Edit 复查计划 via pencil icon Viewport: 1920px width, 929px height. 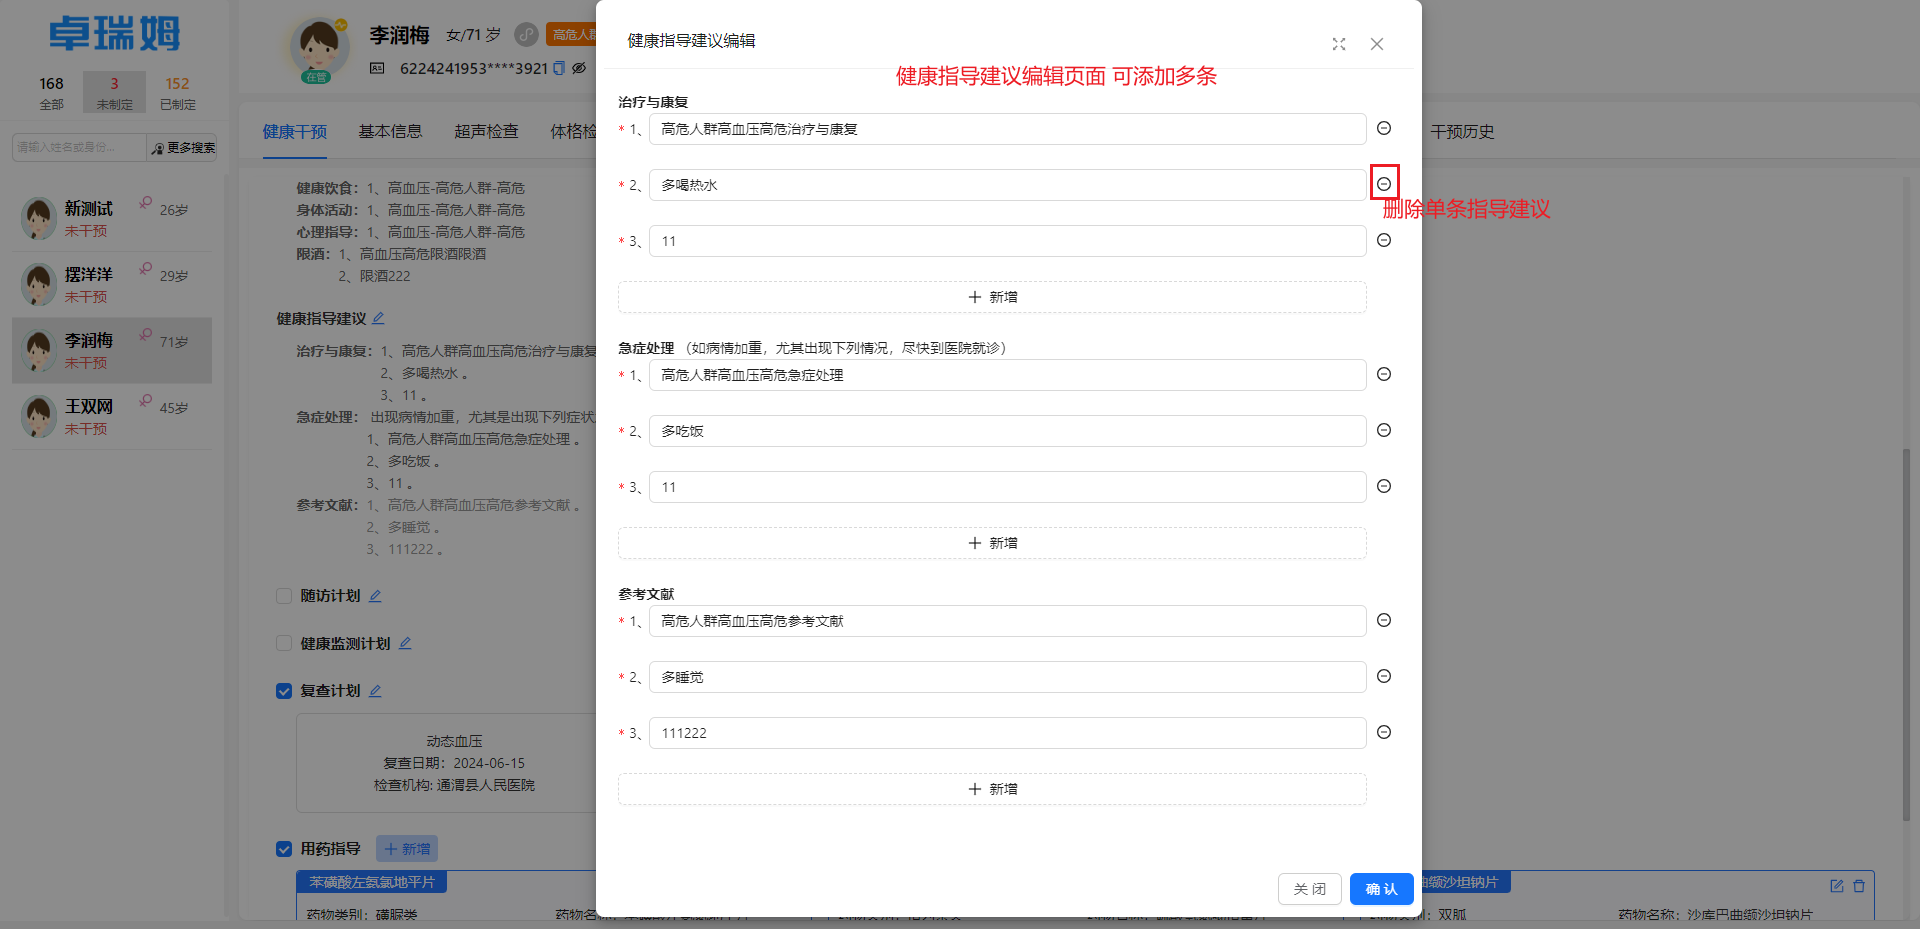(x=376, y=690)
